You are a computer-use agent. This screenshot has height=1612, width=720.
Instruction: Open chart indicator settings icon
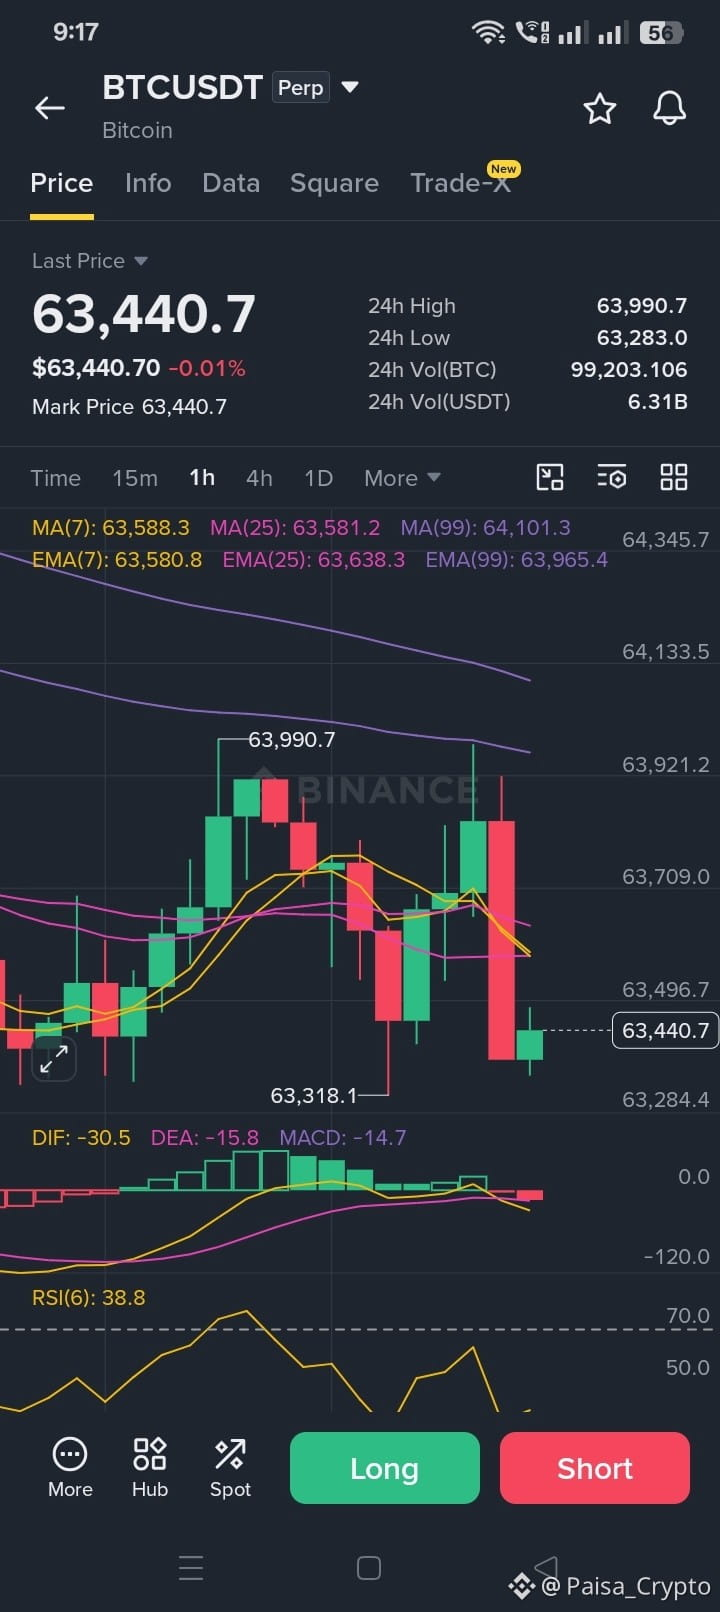click(x=612, y=477)
